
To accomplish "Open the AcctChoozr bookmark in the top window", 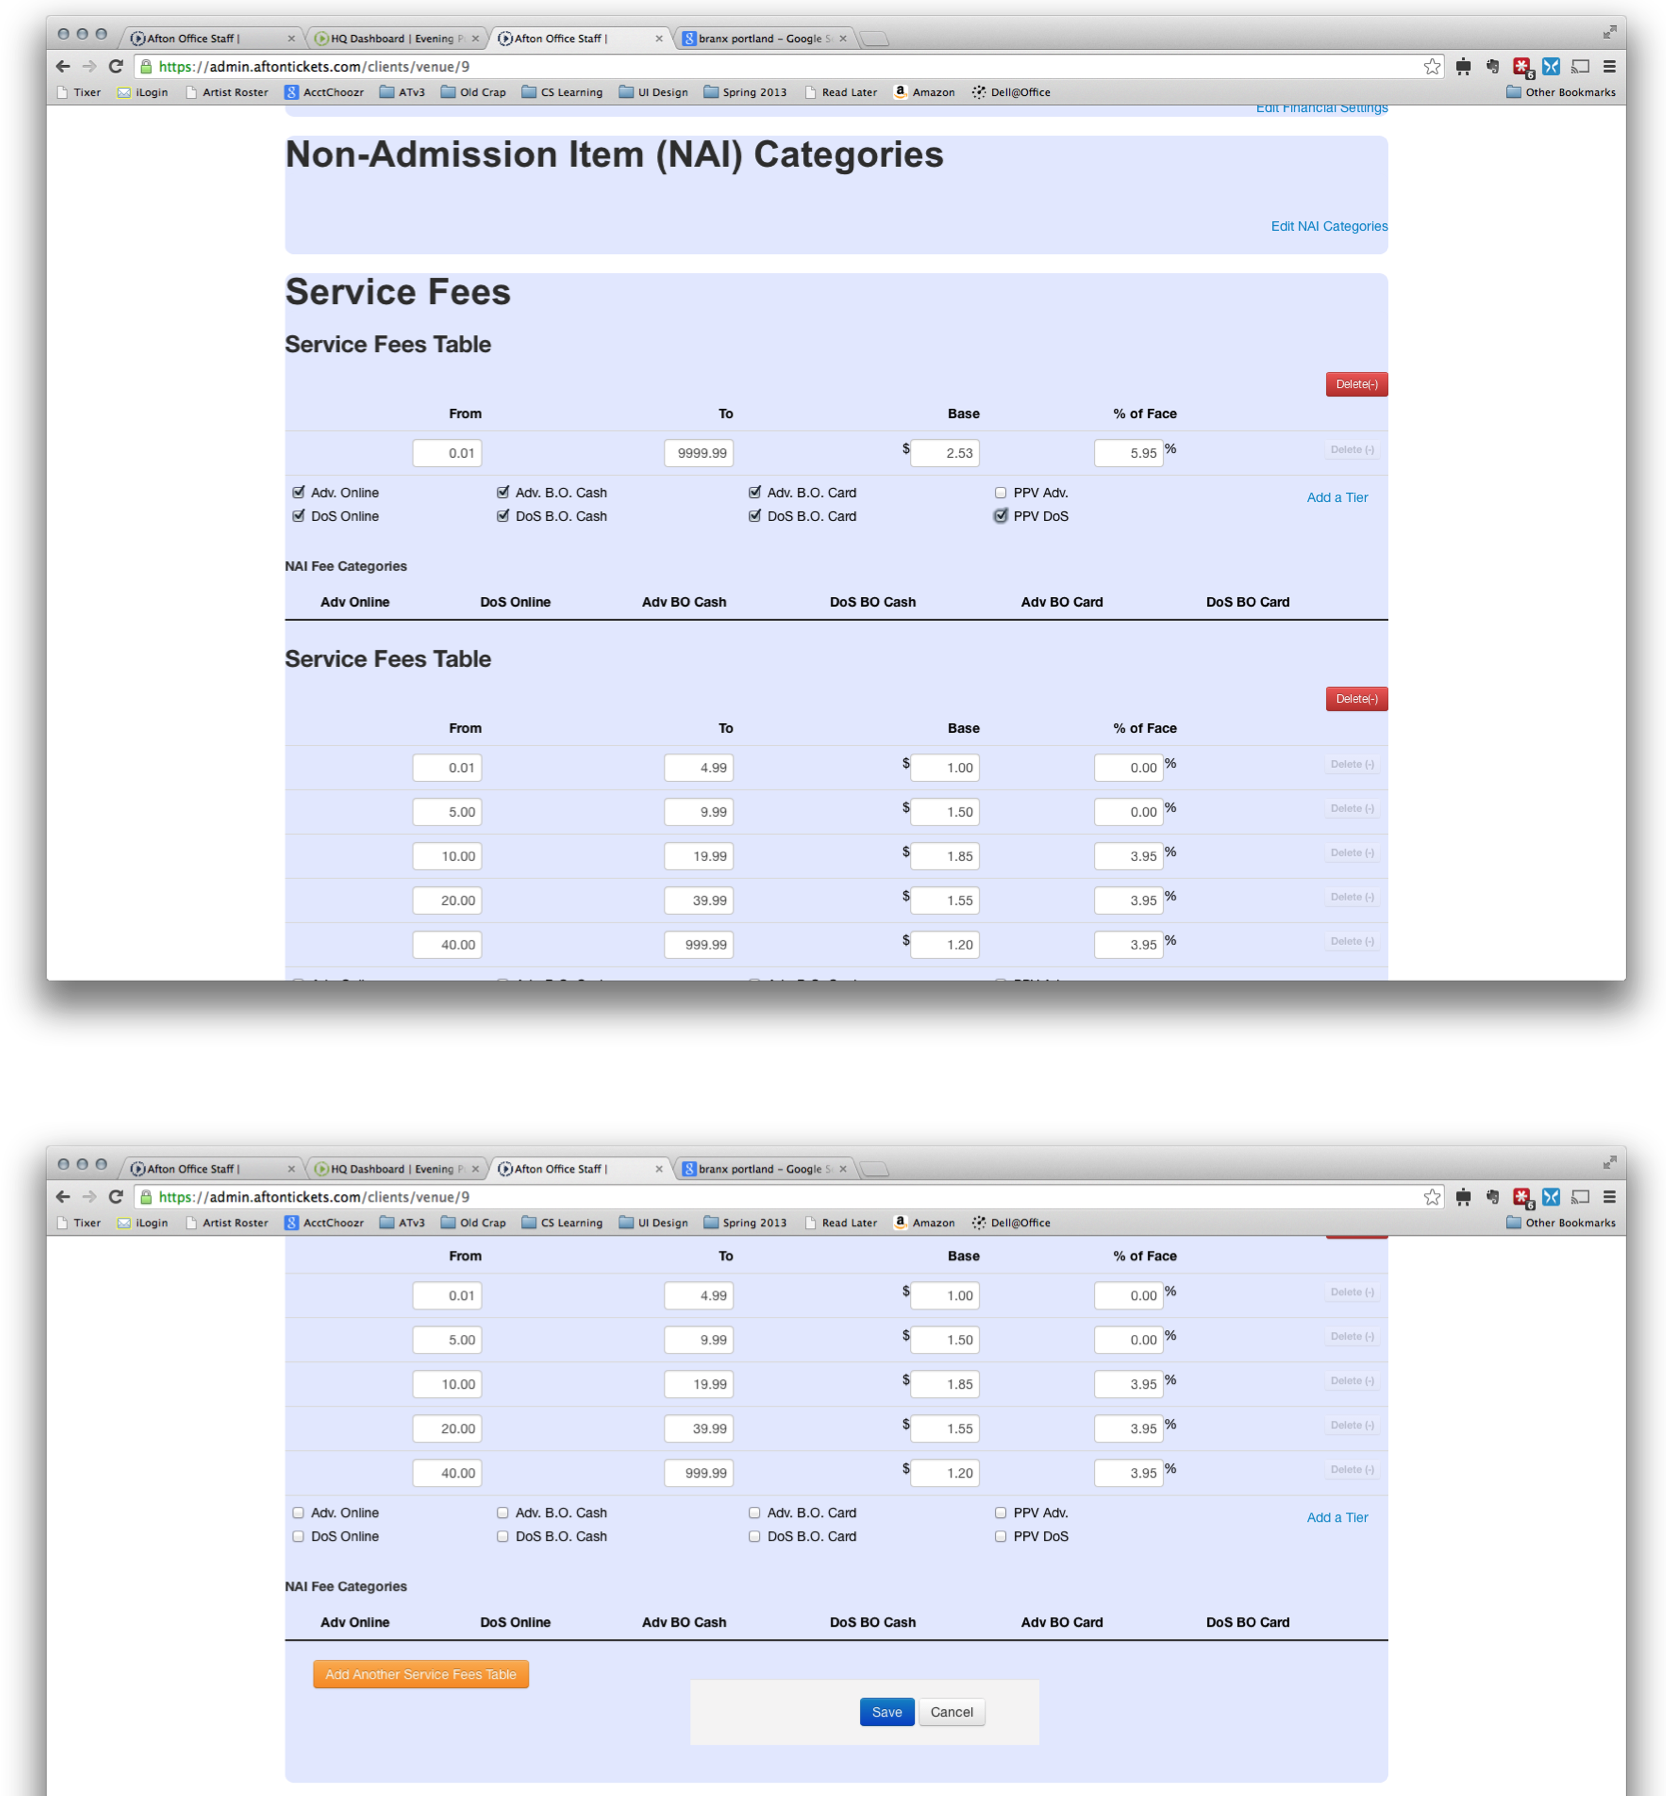I will click(x=324, y=92).
